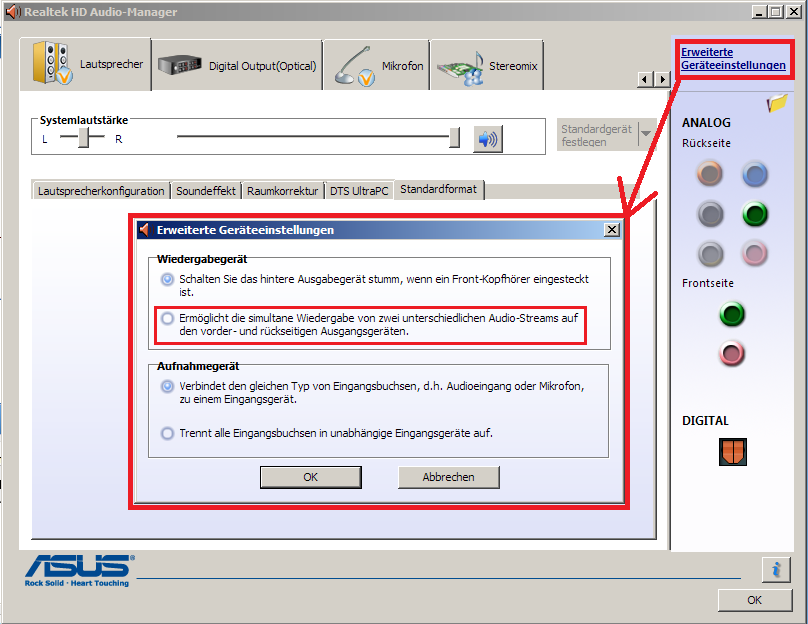
Task: Select the Mikrofon device tab
Action: coord(377,65)
